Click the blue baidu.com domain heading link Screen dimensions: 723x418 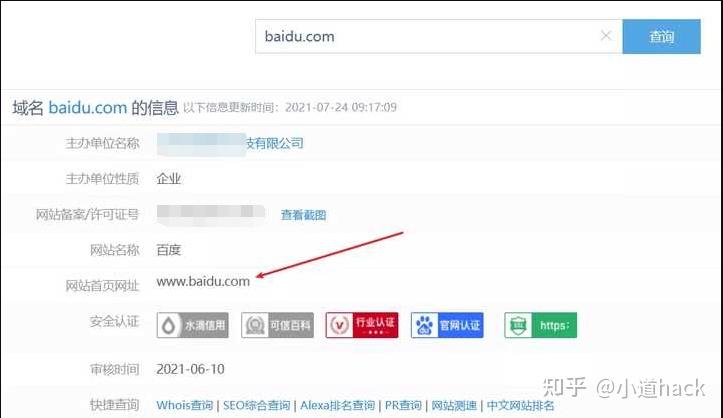coord(88,108)
